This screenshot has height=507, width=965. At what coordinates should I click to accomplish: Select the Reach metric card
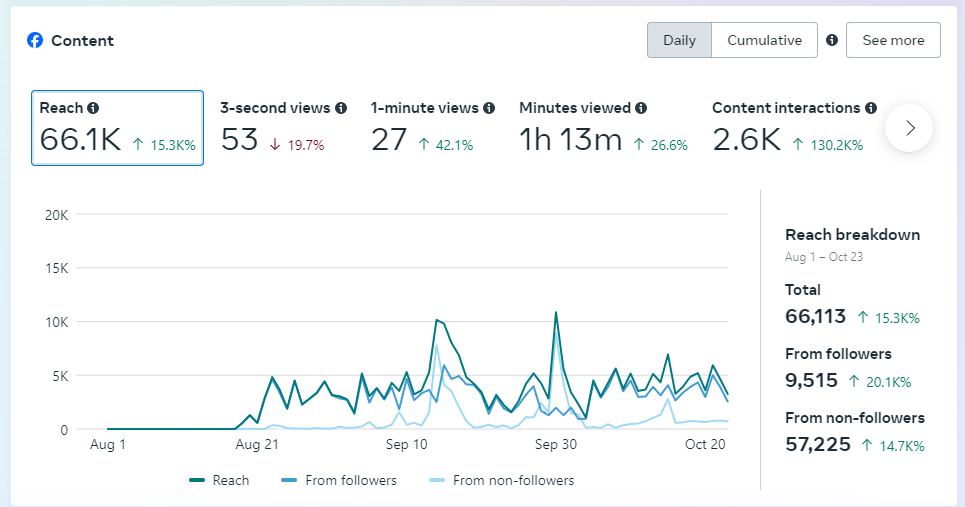coord(117,128)
